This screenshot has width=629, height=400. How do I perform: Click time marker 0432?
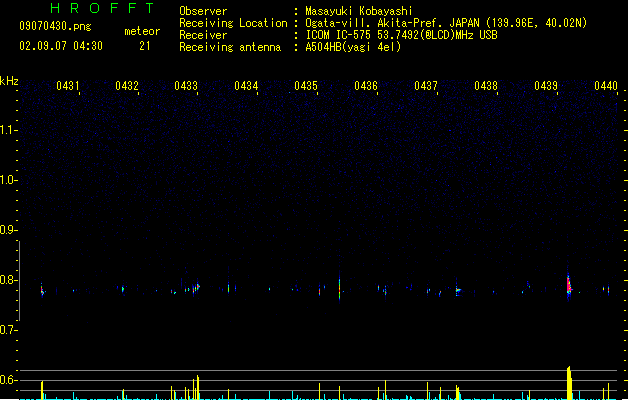pos(127,86)
